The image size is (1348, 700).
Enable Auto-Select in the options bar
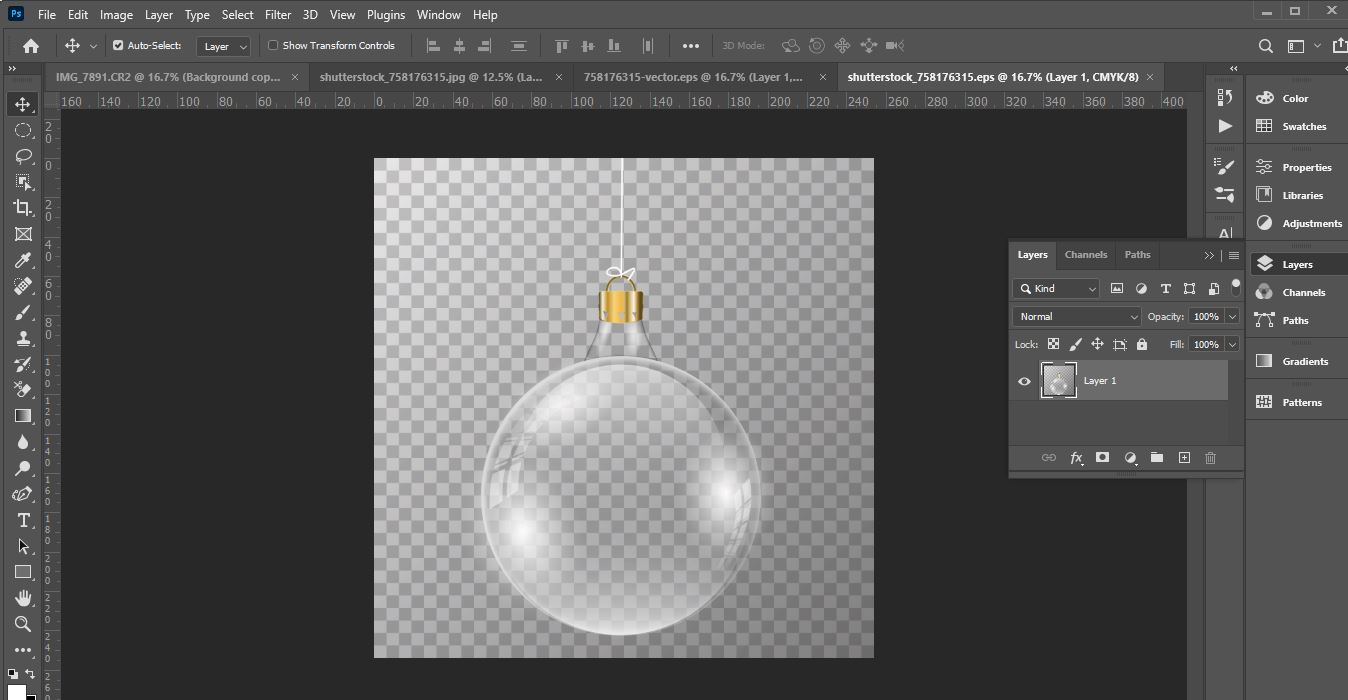120,45
